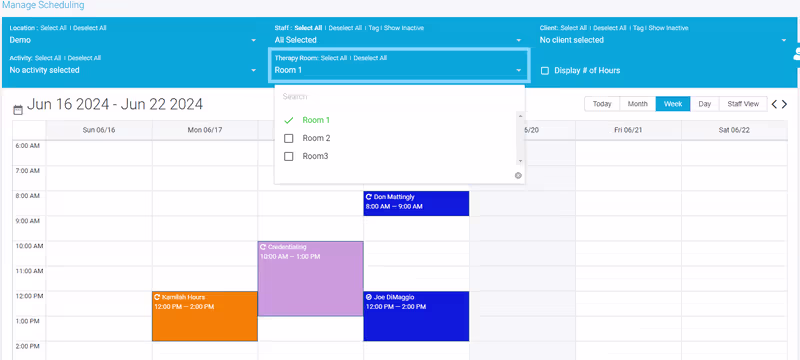Click Staff Select All link
The image size is (800, 360).
pyautogui.click(x=308, y=28)
